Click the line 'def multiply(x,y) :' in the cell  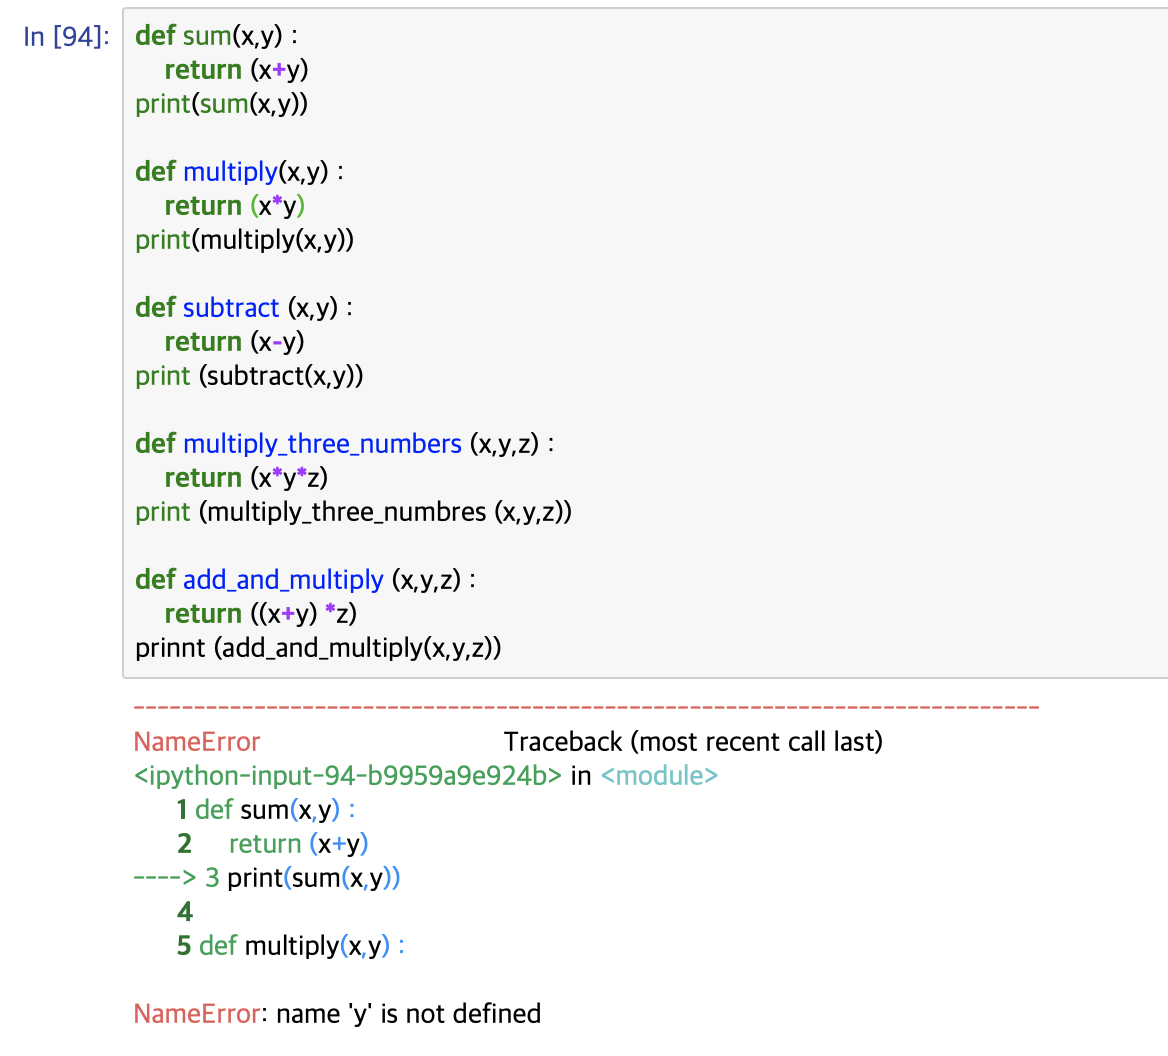click(240, 172)
